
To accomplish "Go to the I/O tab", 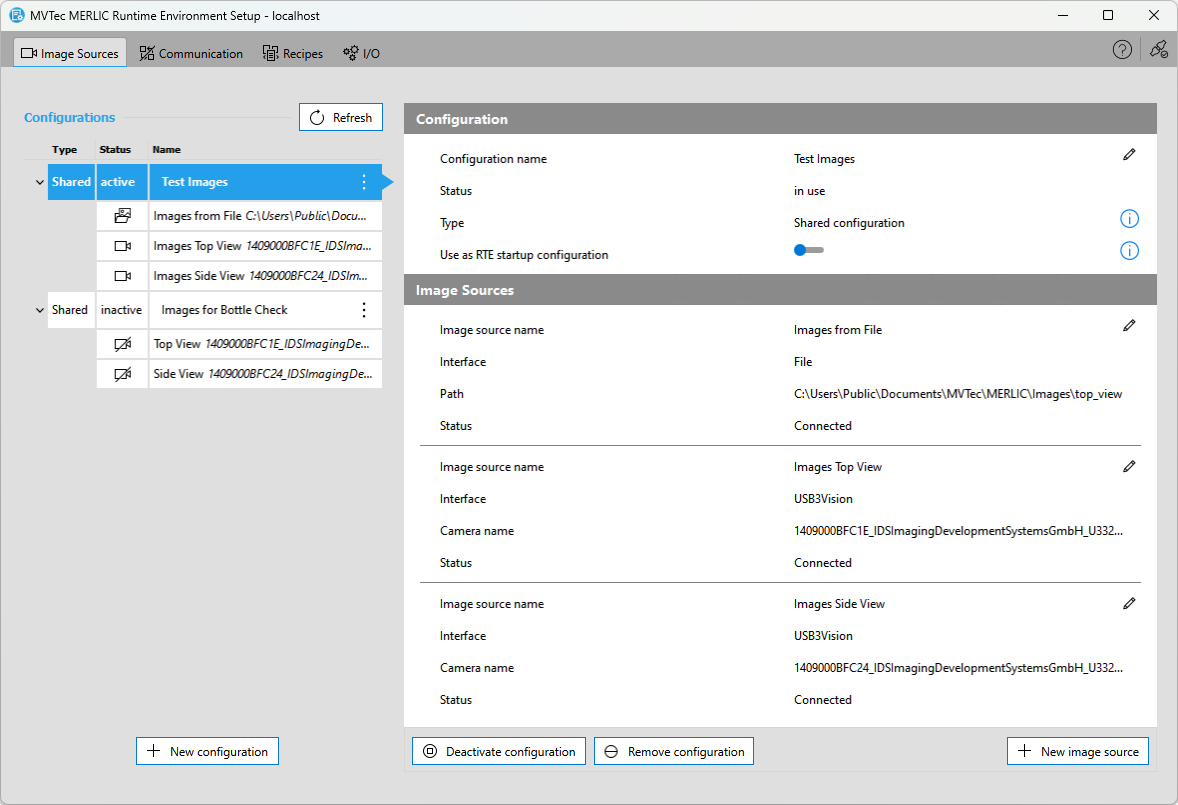I will (x=361, y=54).
